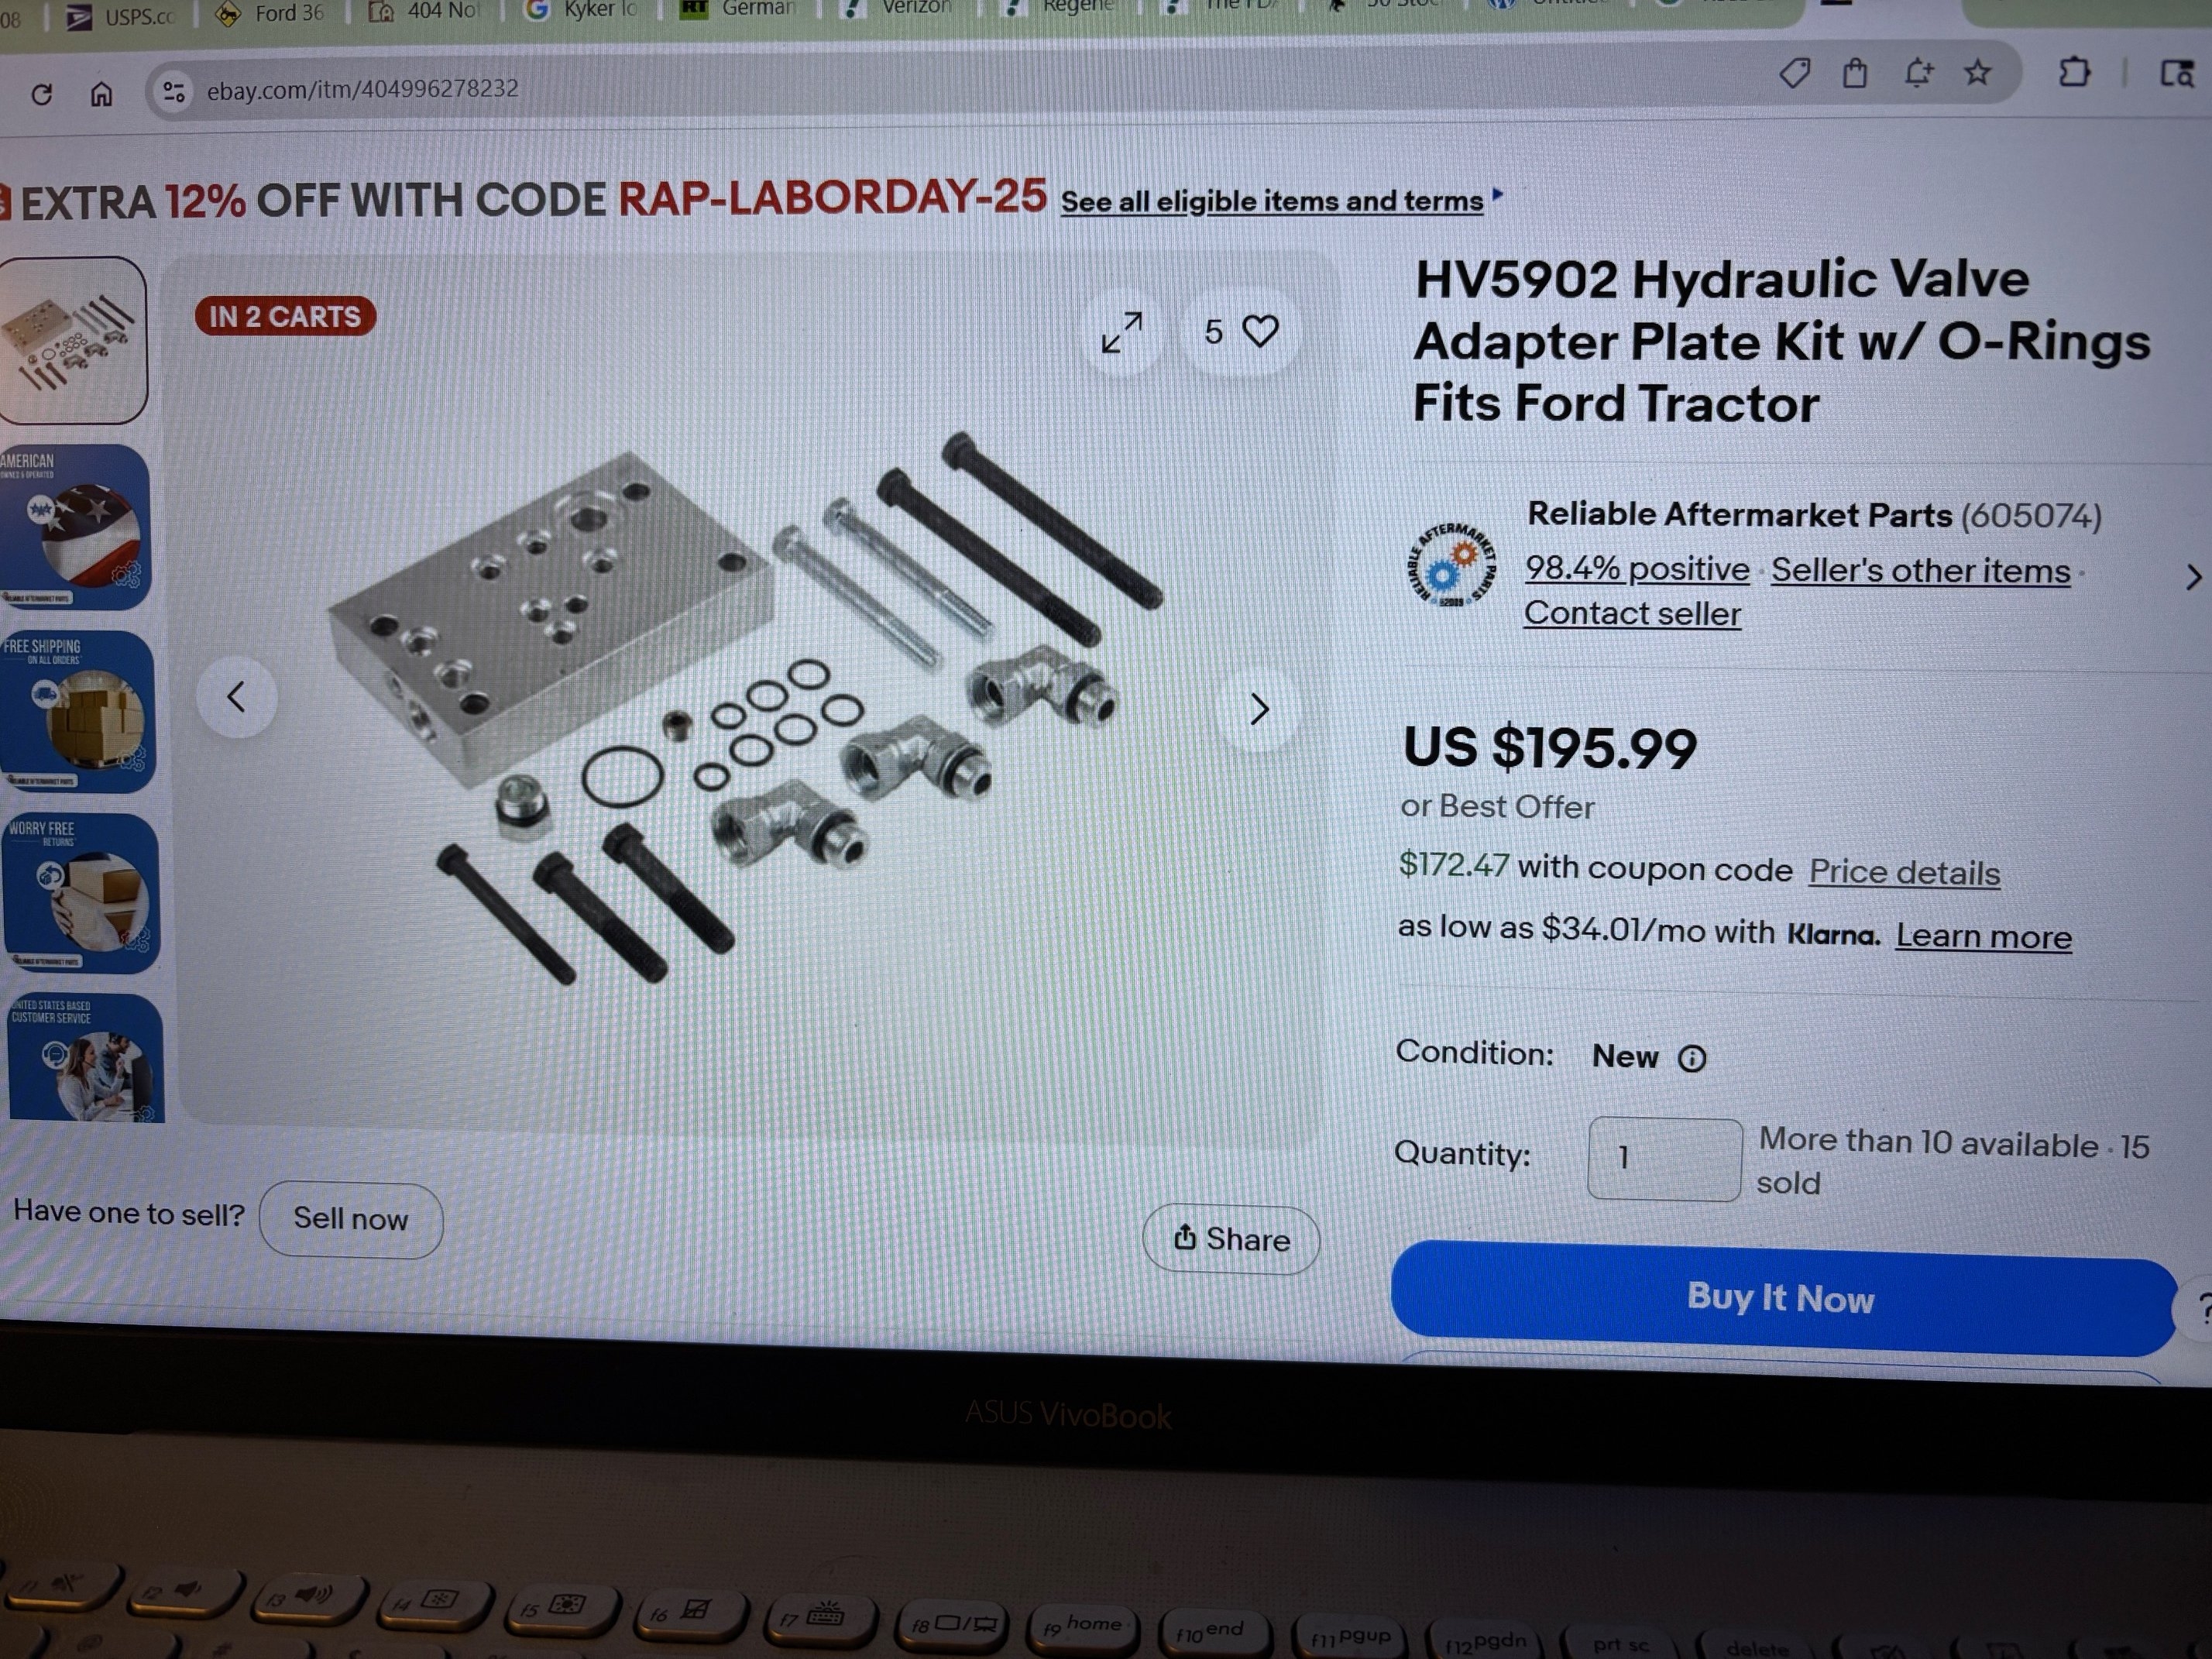2212x1659 pixels.
Task: Go to the browser home page icon
Action: (x=101, y=94)
